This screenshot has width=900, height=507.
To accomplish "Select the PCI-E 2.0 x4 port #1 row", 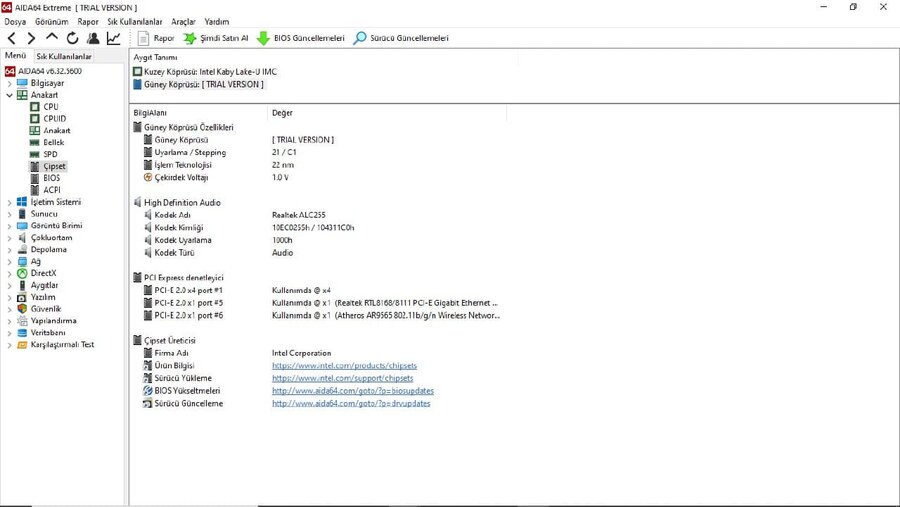I will click(x=188, y=291).
